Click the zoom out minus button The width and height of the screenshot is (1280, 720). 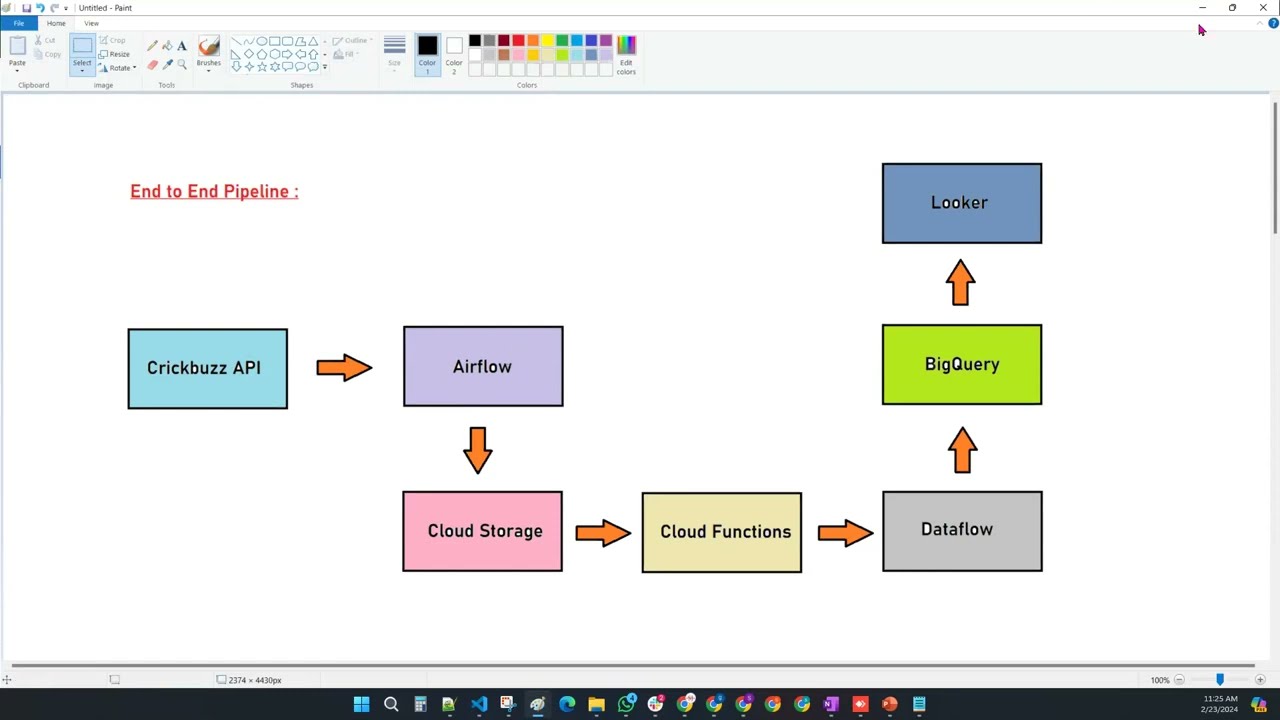[1179, 680]
